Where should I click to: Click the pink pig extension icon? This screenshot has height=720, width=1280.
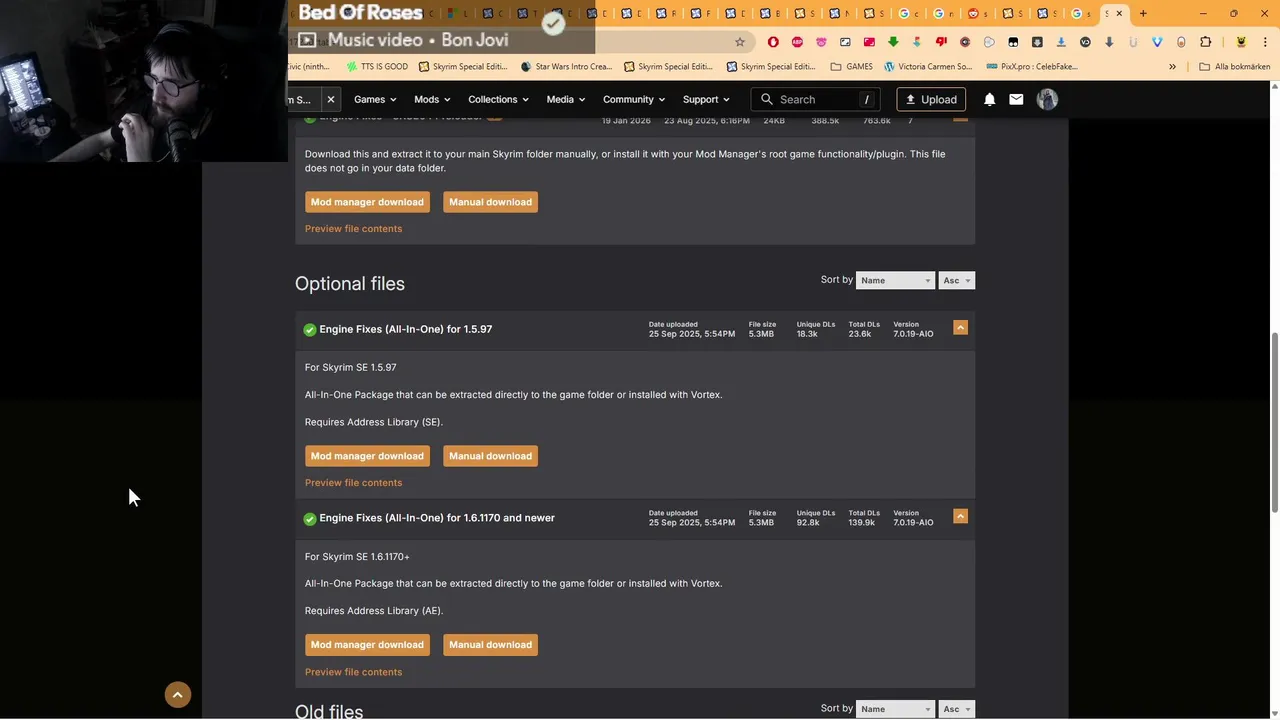pyautogui.click(x=821, y=42)
